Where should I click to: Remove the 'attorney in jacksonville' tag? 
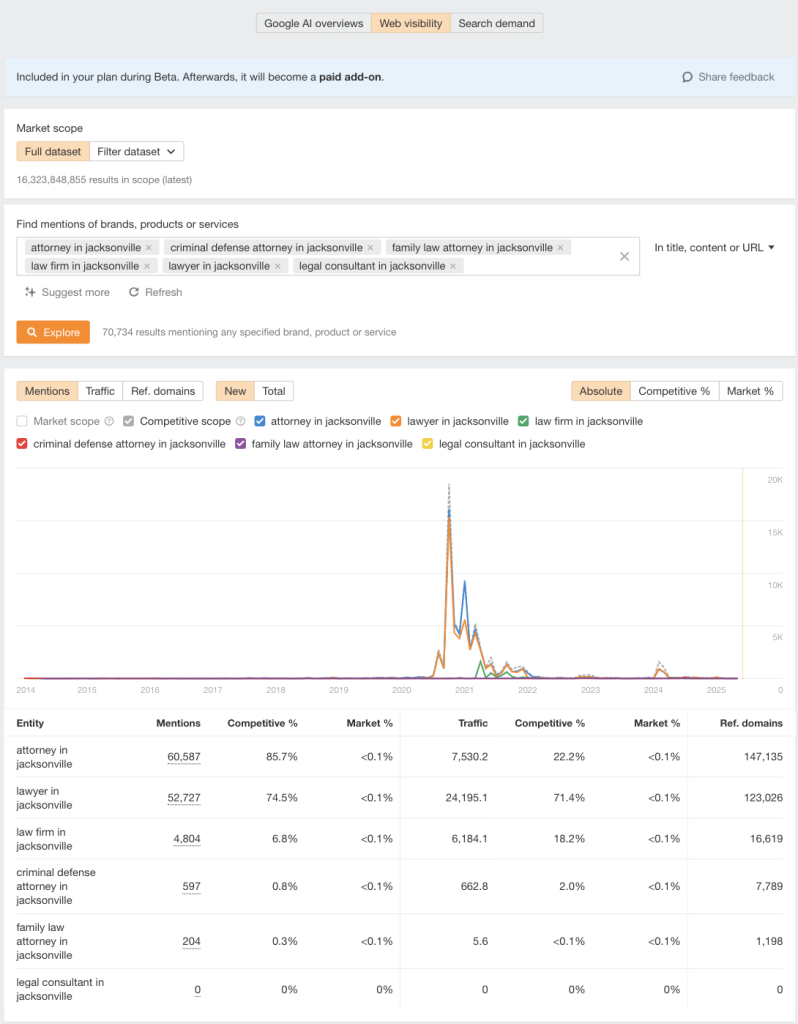click(x=149, y=247)
